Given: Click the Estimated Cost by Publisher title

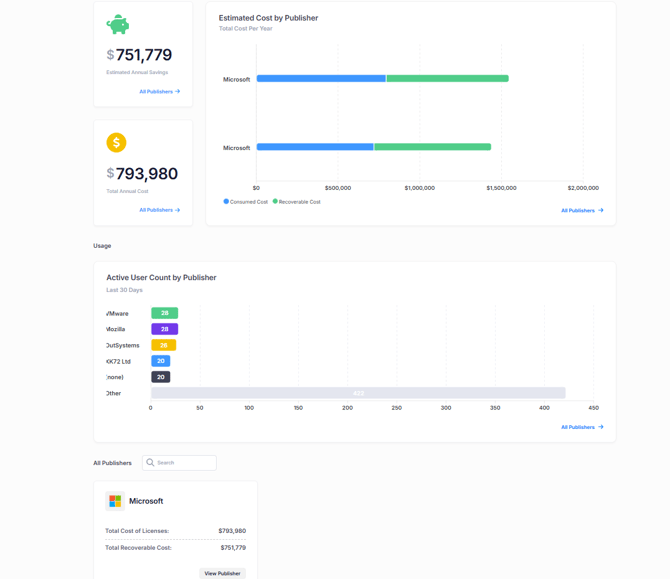Looking at the screenshot, I should 268,18.
